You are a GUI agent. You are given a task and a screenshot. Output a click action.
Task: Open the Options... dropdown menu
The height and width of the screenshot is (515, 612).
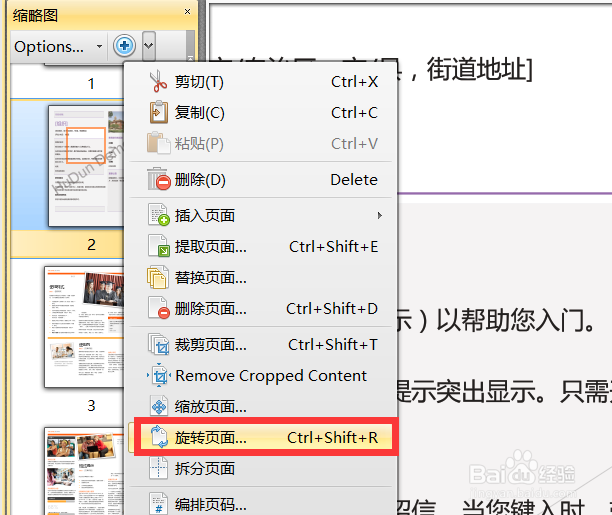[58, 46]
